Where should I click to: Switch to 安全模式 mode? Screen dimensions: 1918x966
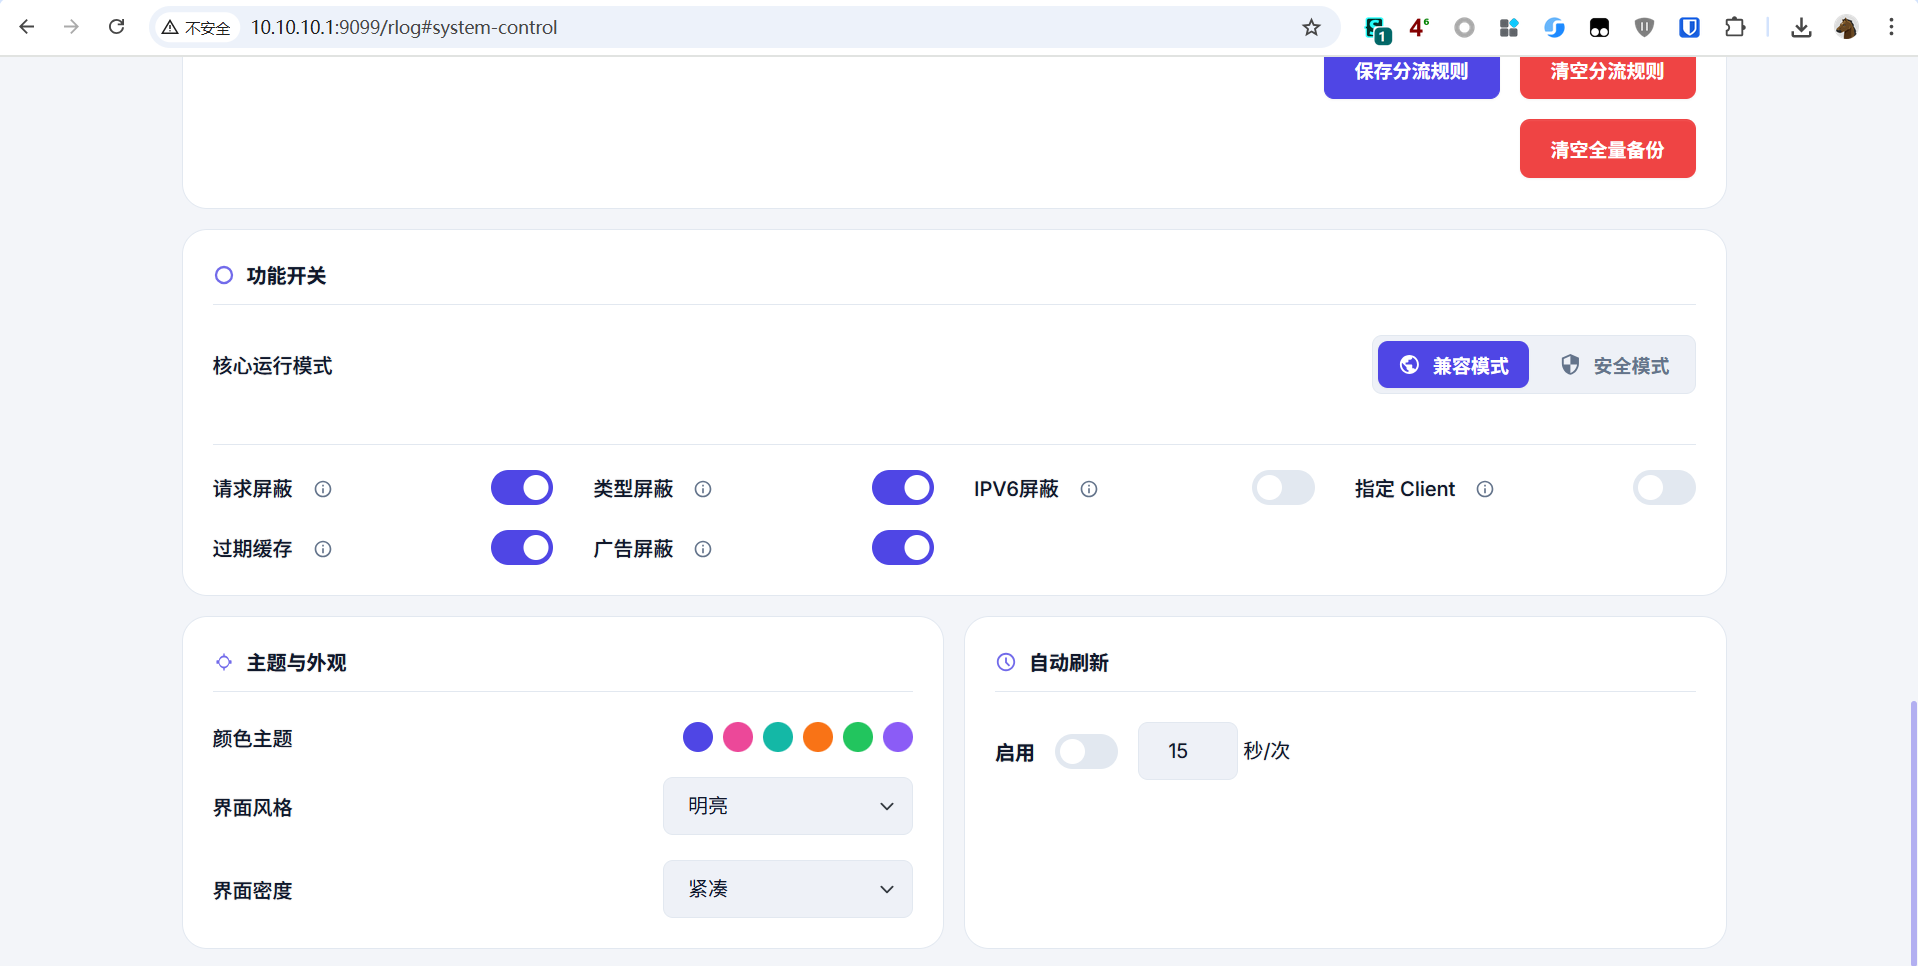pyautogui.click(x=1616, y=365)
